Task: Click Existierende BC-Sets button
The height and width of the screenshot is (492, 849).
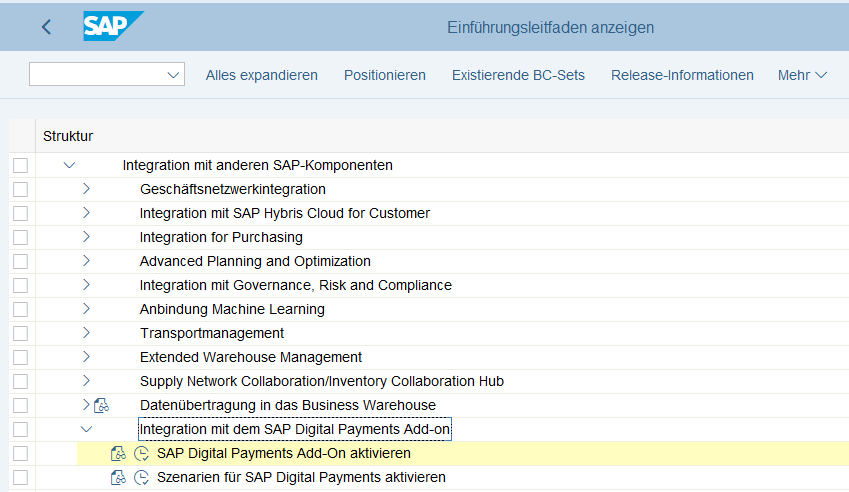Action: [x=518, y=75]
